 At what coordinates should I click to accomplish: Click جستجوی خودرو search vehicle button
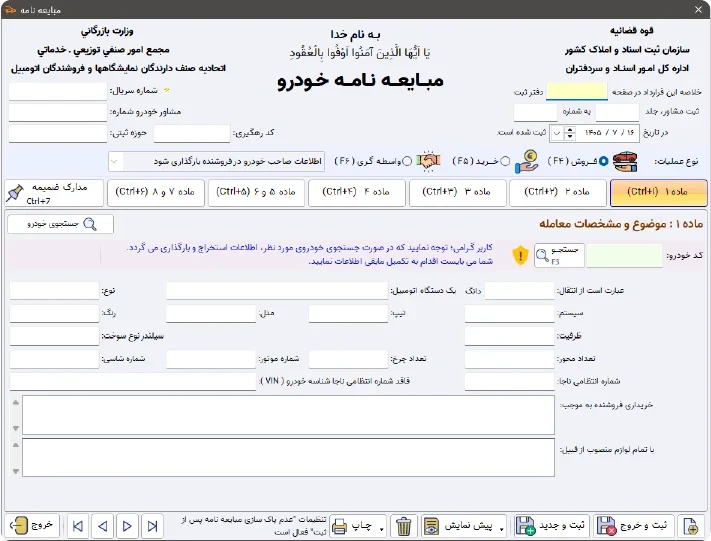(60, 224)
